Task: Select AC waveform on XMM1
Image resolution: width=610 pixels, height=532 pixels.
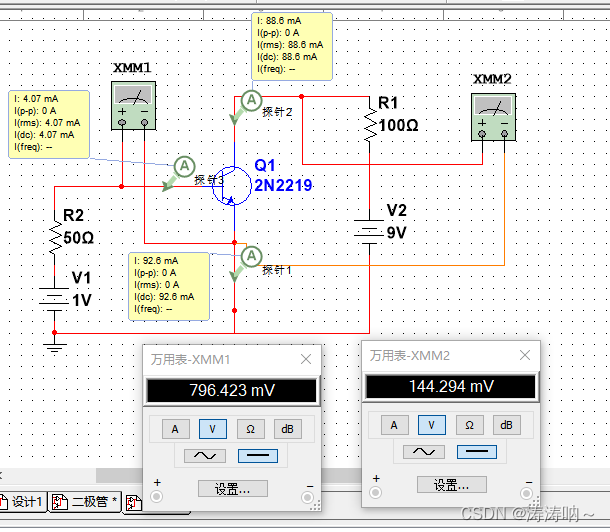Action: coord(196,456)
